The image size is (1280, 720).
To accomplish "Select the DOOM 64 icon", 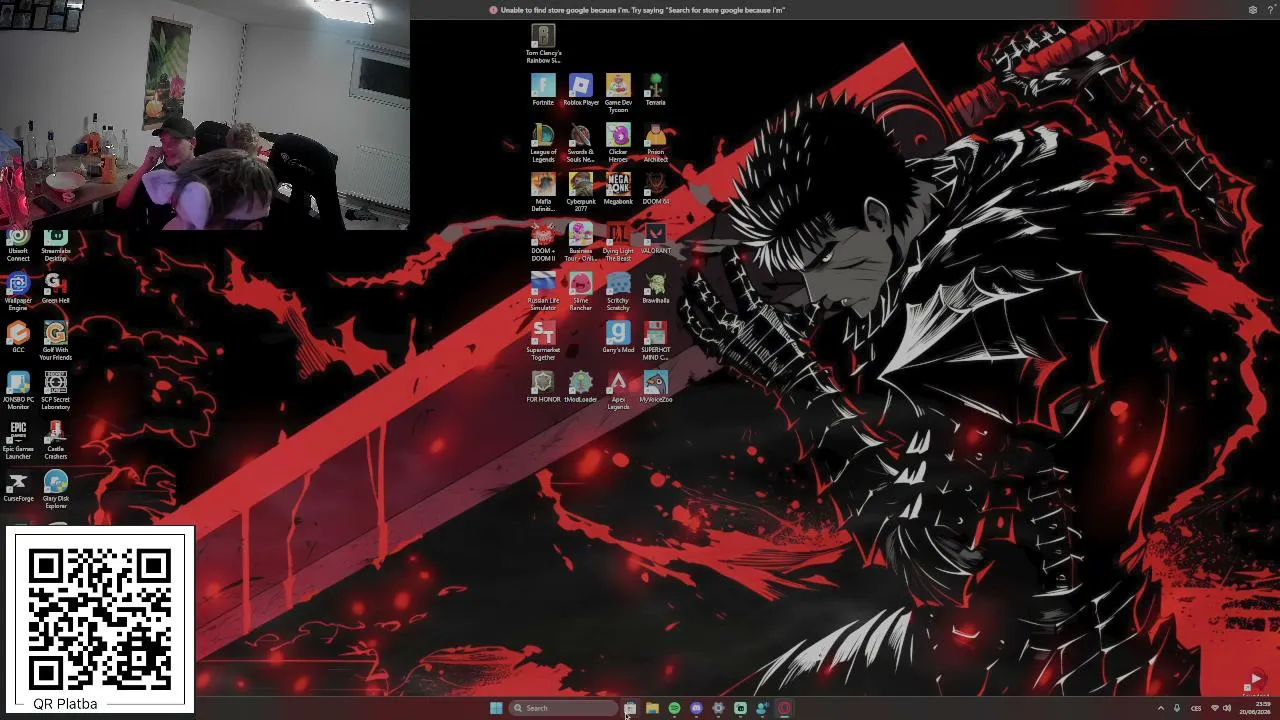I will (x=655, y=189).
